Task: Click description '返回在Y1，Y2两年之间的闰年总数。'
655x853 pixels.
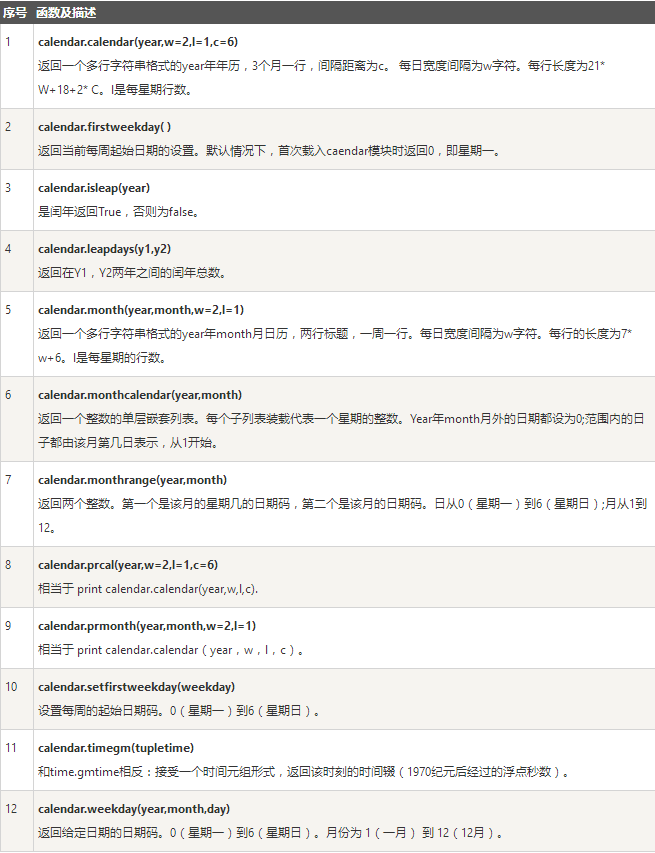Action: (x=132, y=273)
